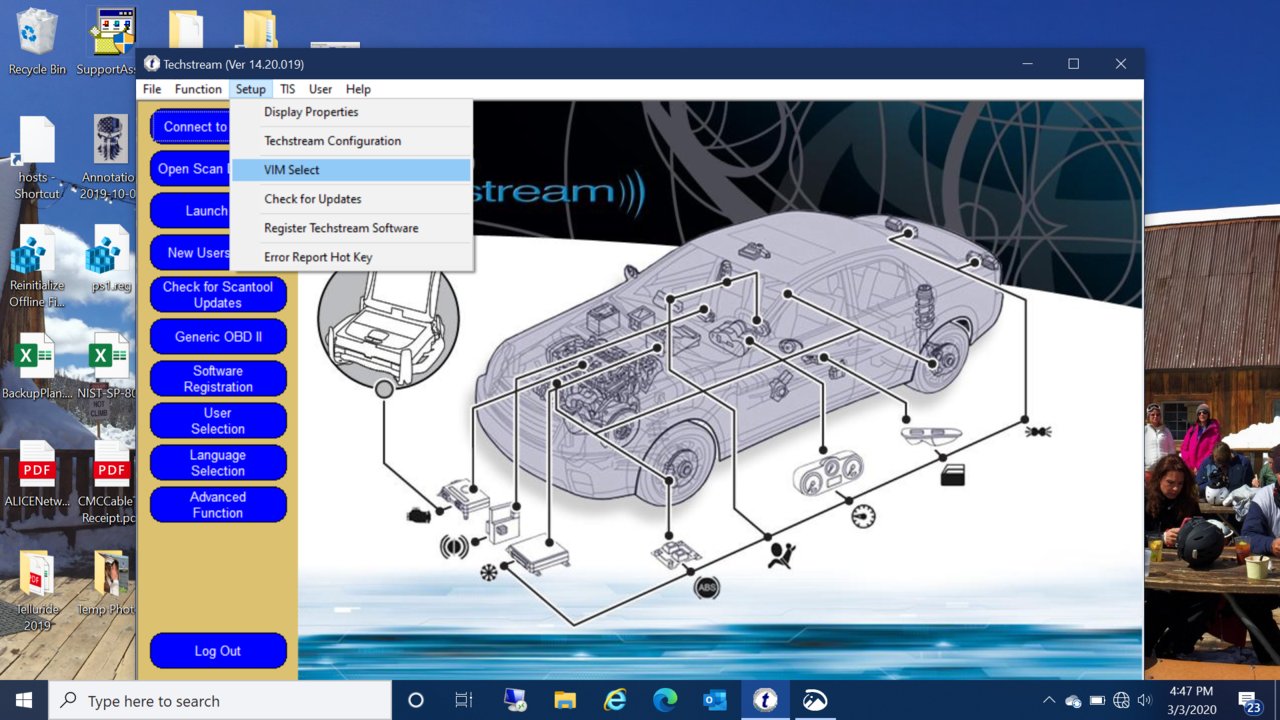Select VIM Select menu entry
1280x720 pixels.
coord(351,170)
